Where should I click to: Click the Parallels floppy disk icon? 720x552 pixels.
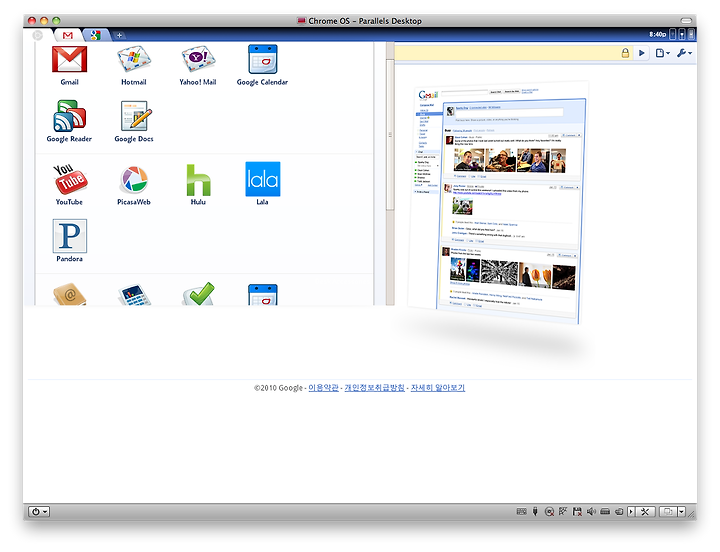point(577,512)
